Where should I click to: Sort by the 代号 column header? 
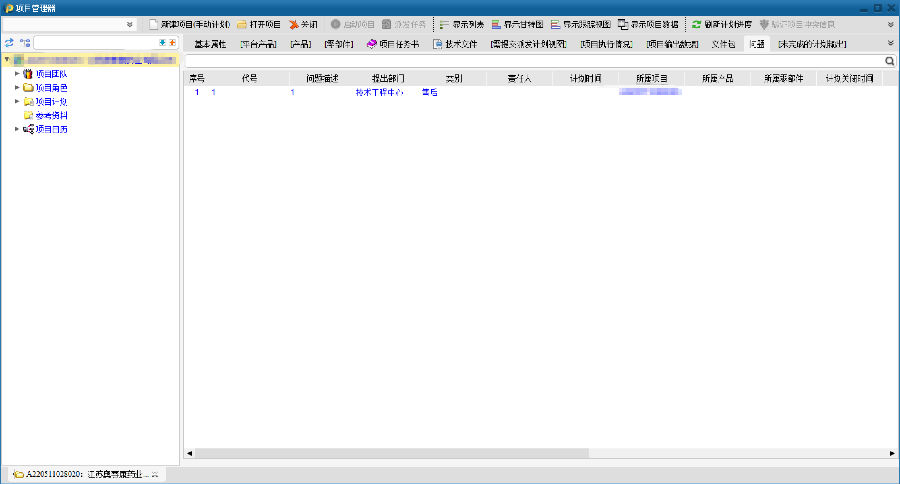tap(249, 78)
